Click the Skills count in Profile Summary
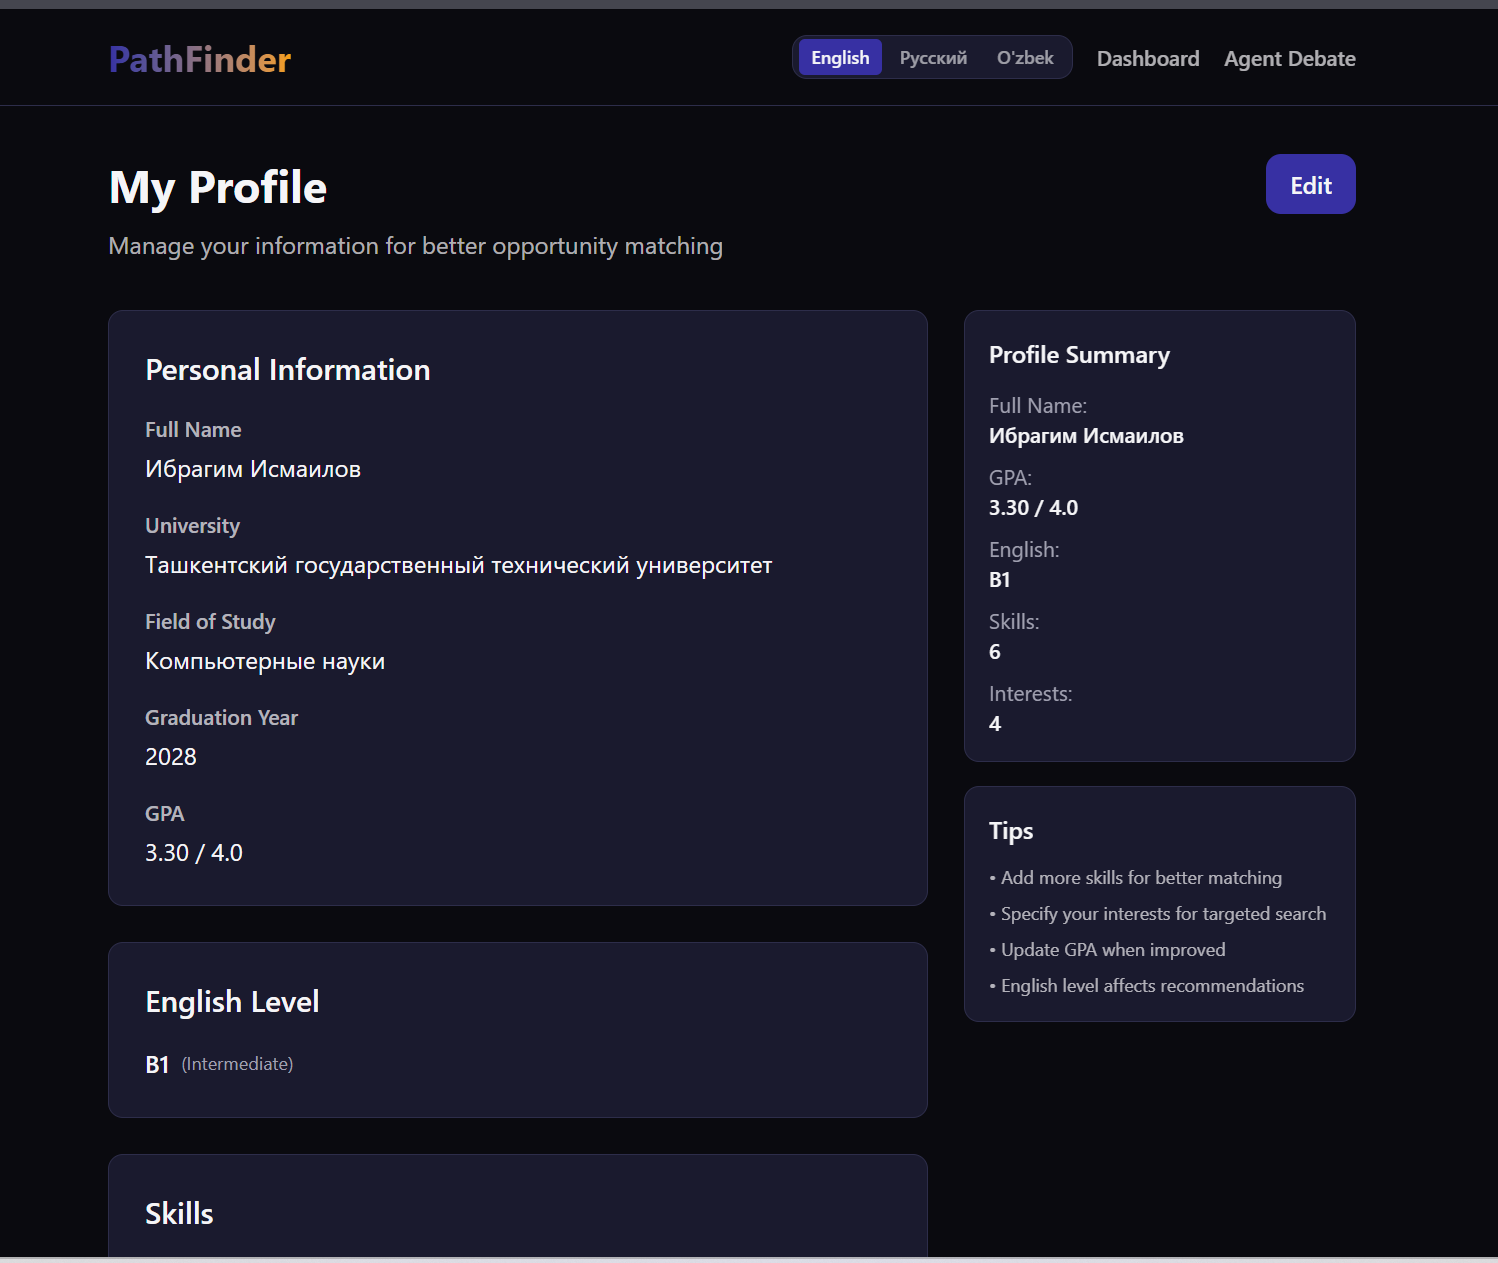Screen dimensions: 1498x1263 (995, 652)
